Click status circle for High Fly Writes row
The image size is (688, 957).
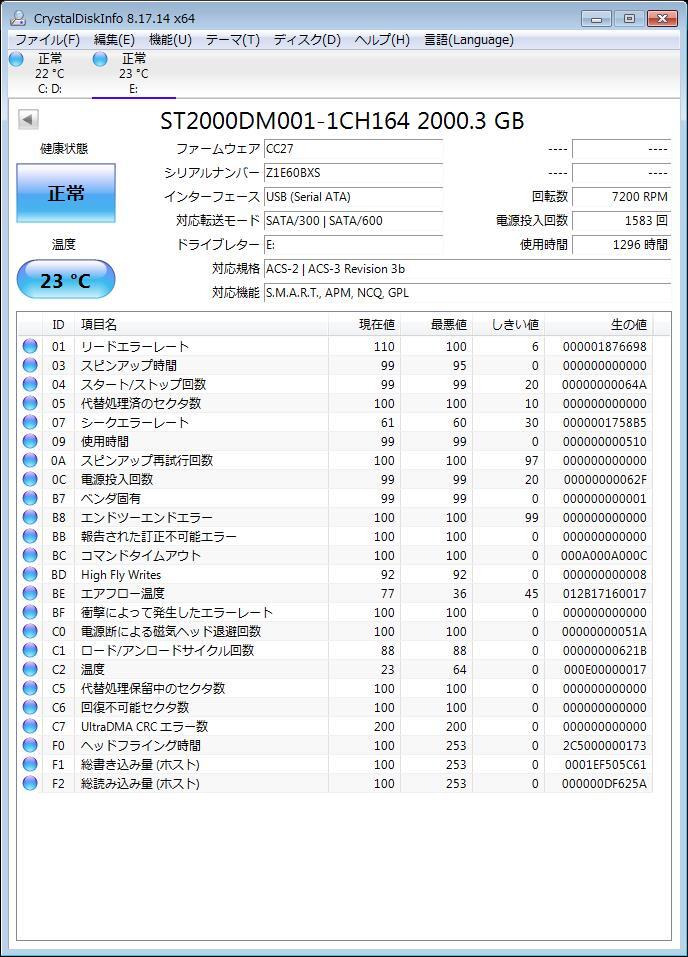point(30,574)
